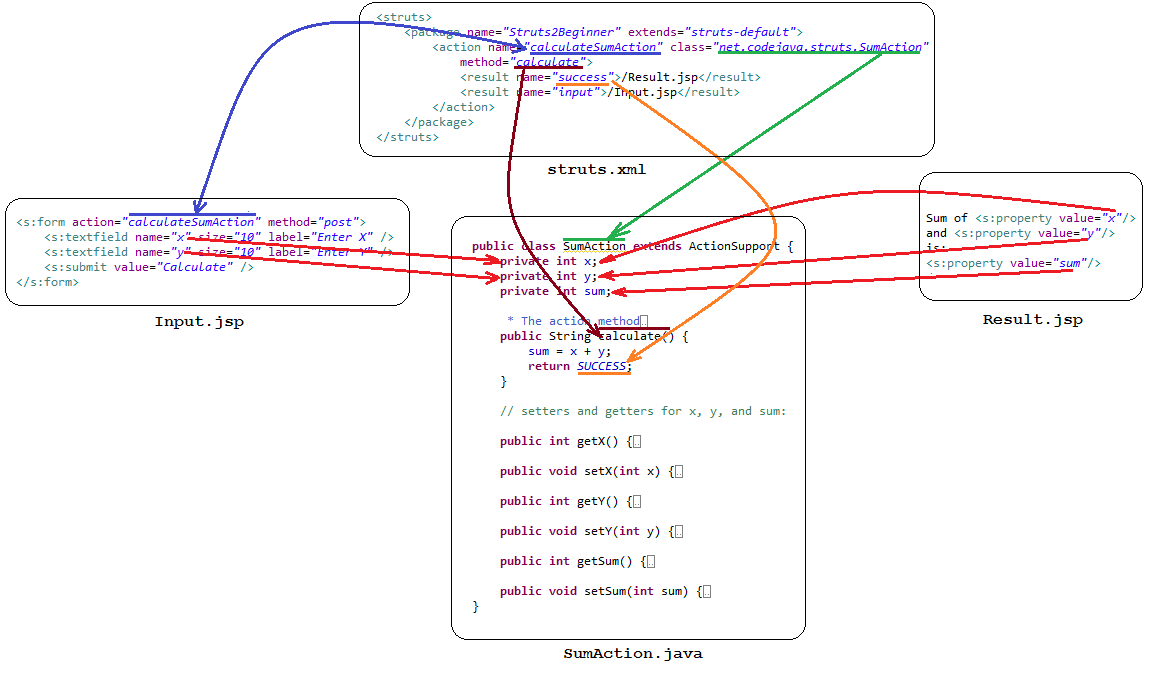Screen dimensions: 1155x676
Task: Click the 'struts-default' extends value
Action: coord(745,32)
